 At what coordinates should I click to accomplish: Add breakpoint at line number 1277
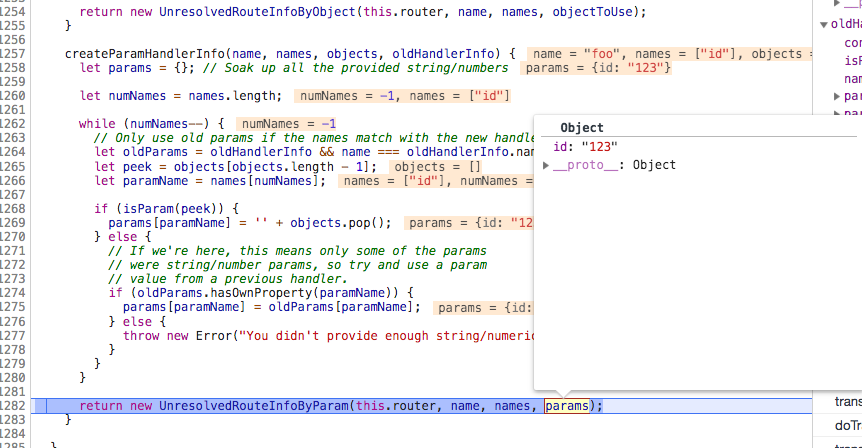pyautogui.click(x=13, y=336)
